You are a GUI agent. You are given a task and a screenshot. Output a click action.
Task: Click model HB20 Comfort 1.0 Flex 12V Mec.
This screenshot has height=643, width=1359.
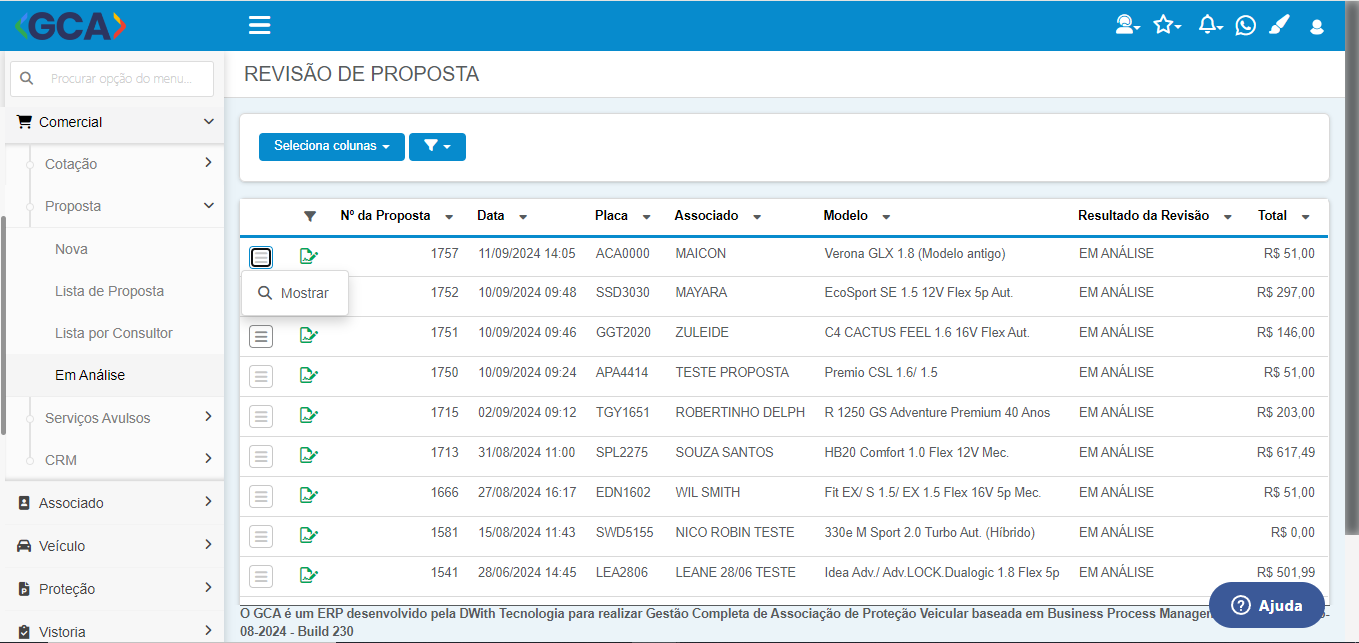pyautogui.click(x=916, y=453)
